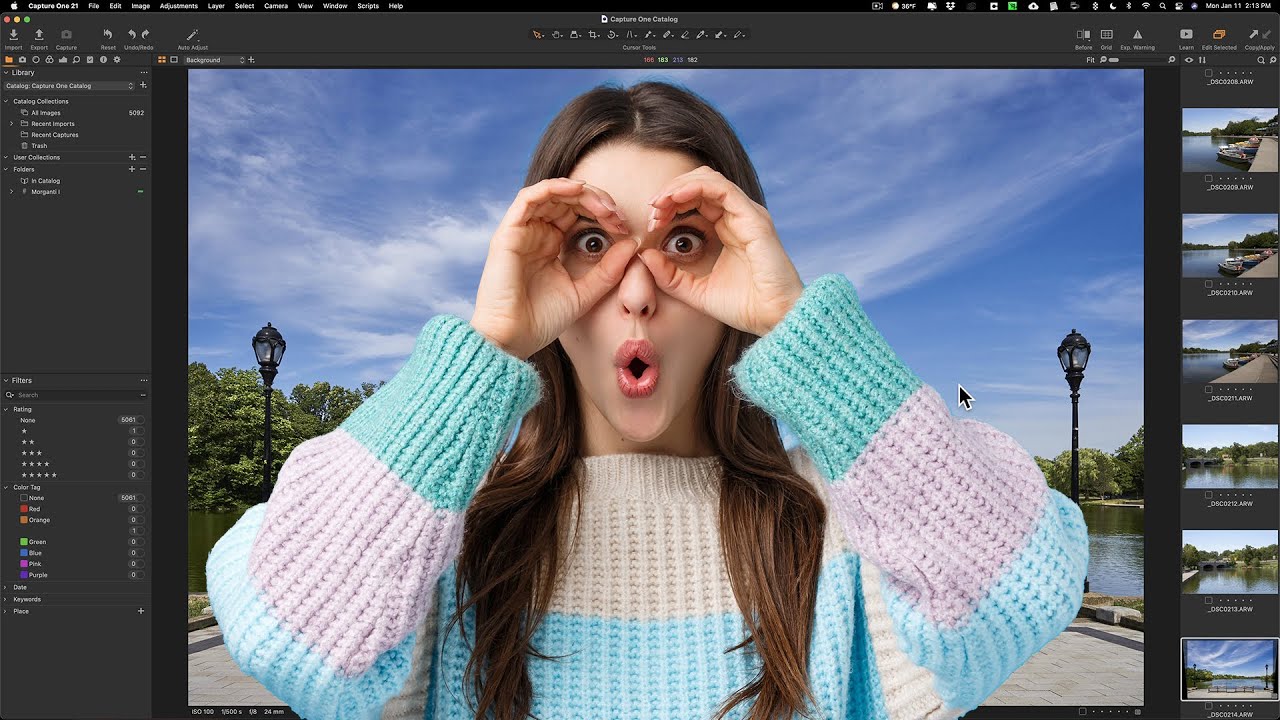Collapse the Folders section
The width and height of the screenshot is (1280, 720).
[6, 169]
